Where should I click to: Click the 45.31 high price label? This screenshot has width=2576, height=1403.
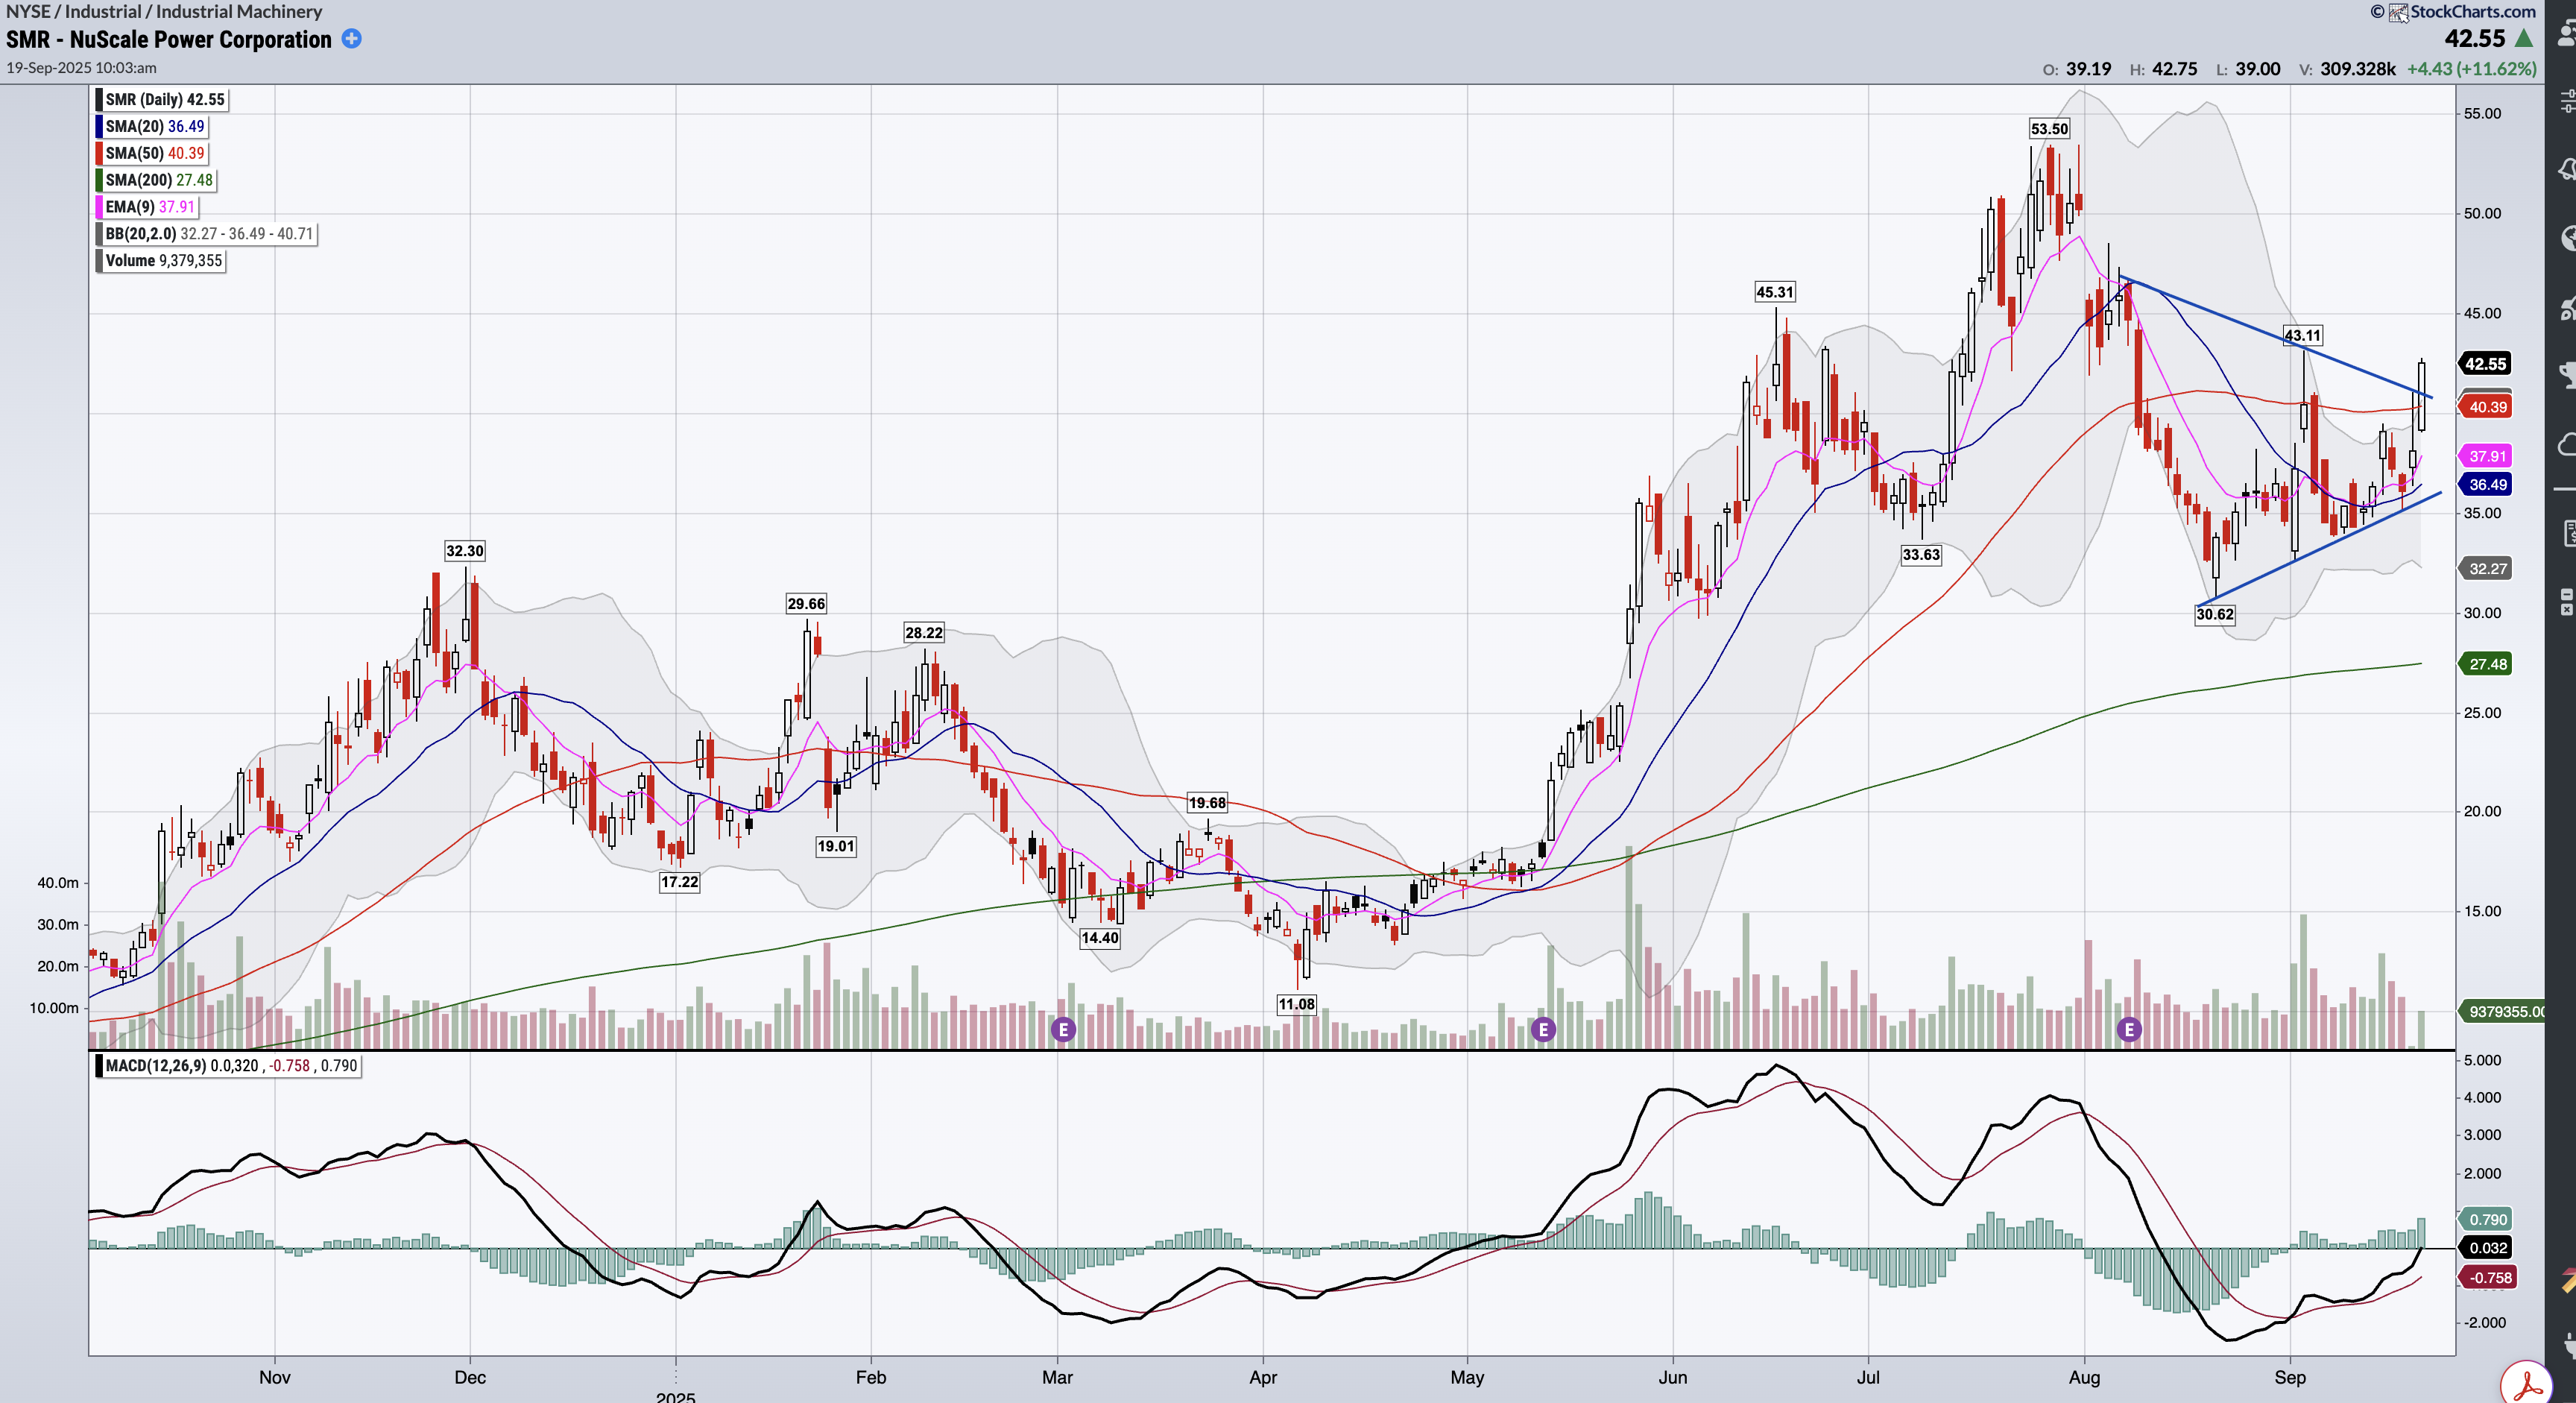coord(1775,292)
